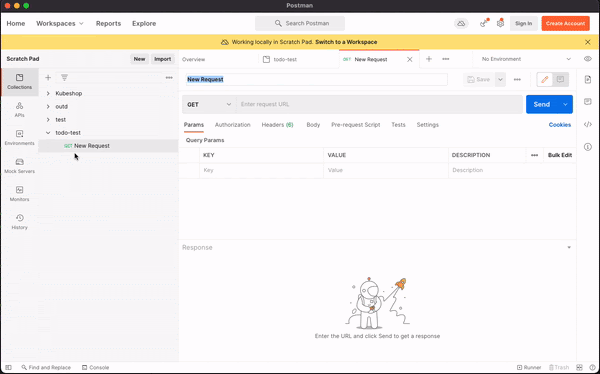Open the request info icon
600x374 pixels.
588,147
